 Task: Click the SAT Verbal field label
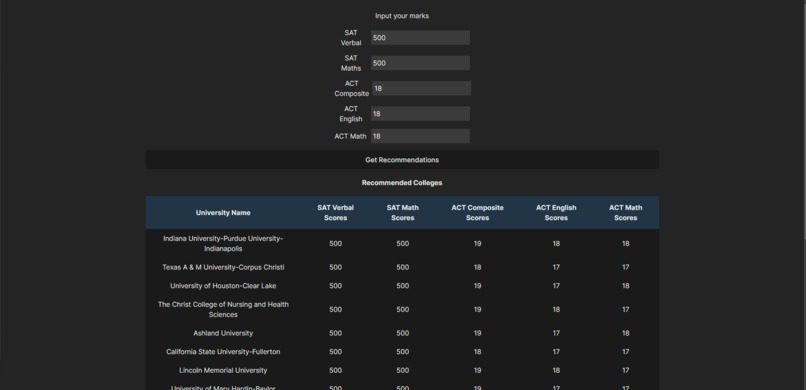pos(351,38)
